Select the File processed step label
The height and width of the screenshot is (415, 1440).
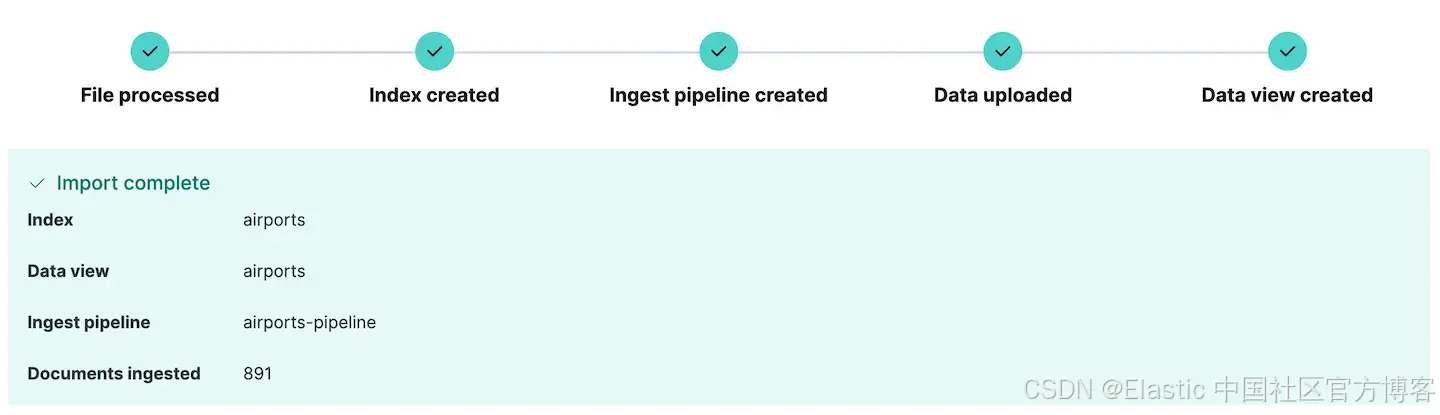[150, 95]
